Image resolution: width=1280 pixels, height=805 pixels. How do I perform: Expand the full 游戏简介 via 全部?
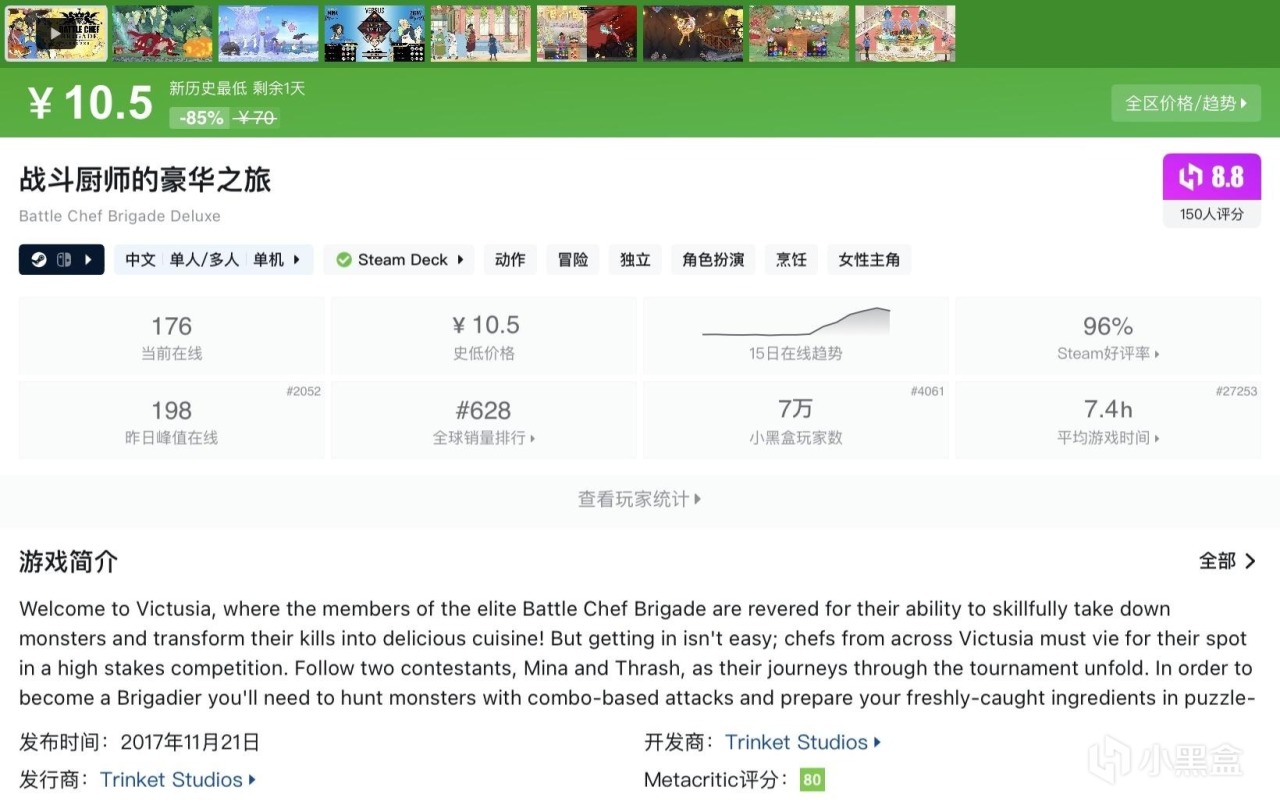pyautogui.click(x=1228, y=561)
